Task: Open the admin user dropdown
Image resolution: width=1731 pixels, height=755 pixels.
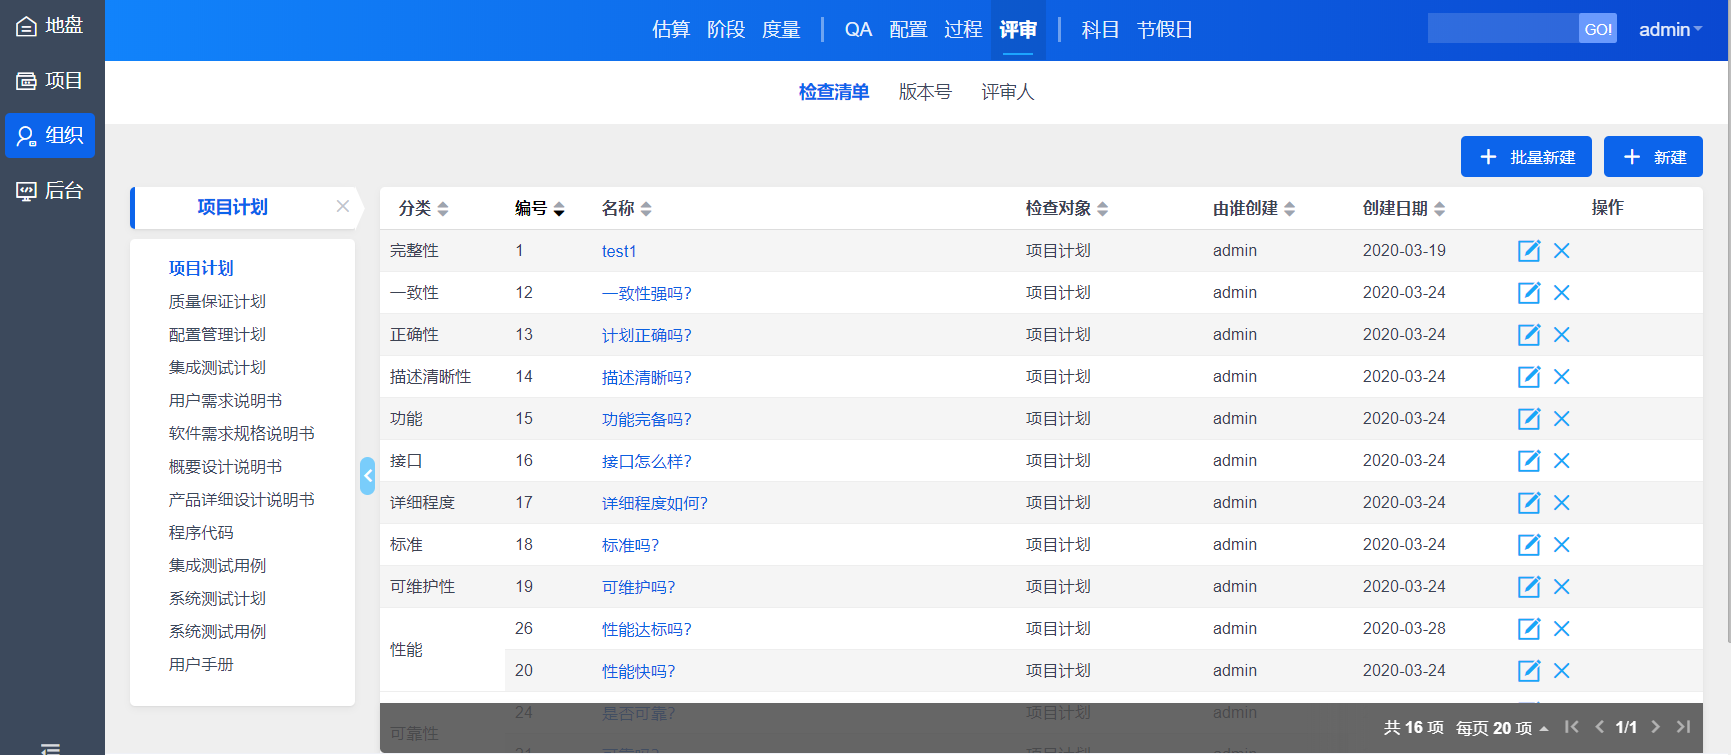Action: tap(1670, 30)
